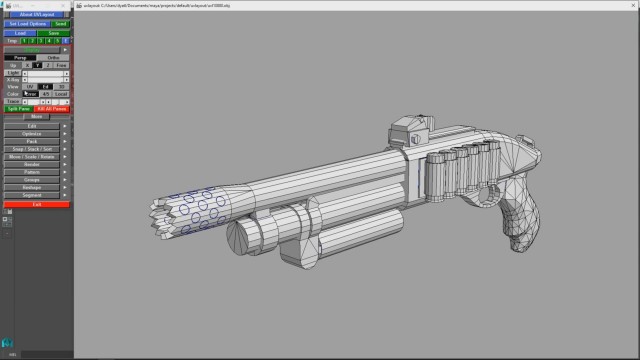Switch View to 3D mode

tap(62, 87)
